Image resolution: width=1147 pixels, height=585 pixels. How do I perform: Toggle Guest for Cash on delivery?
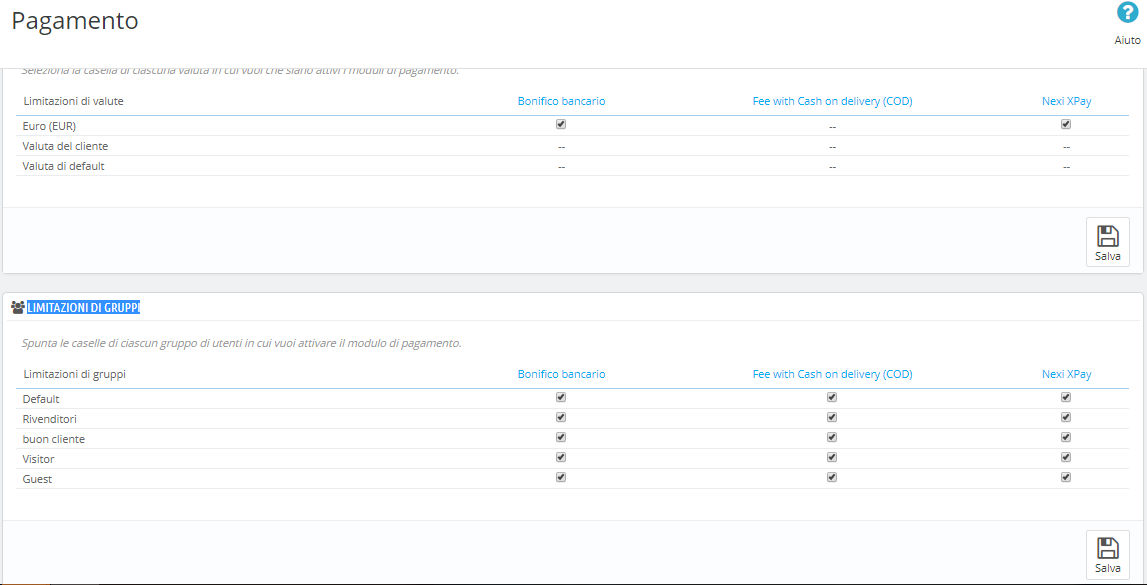pyautogui.click(x=832, y=477)
